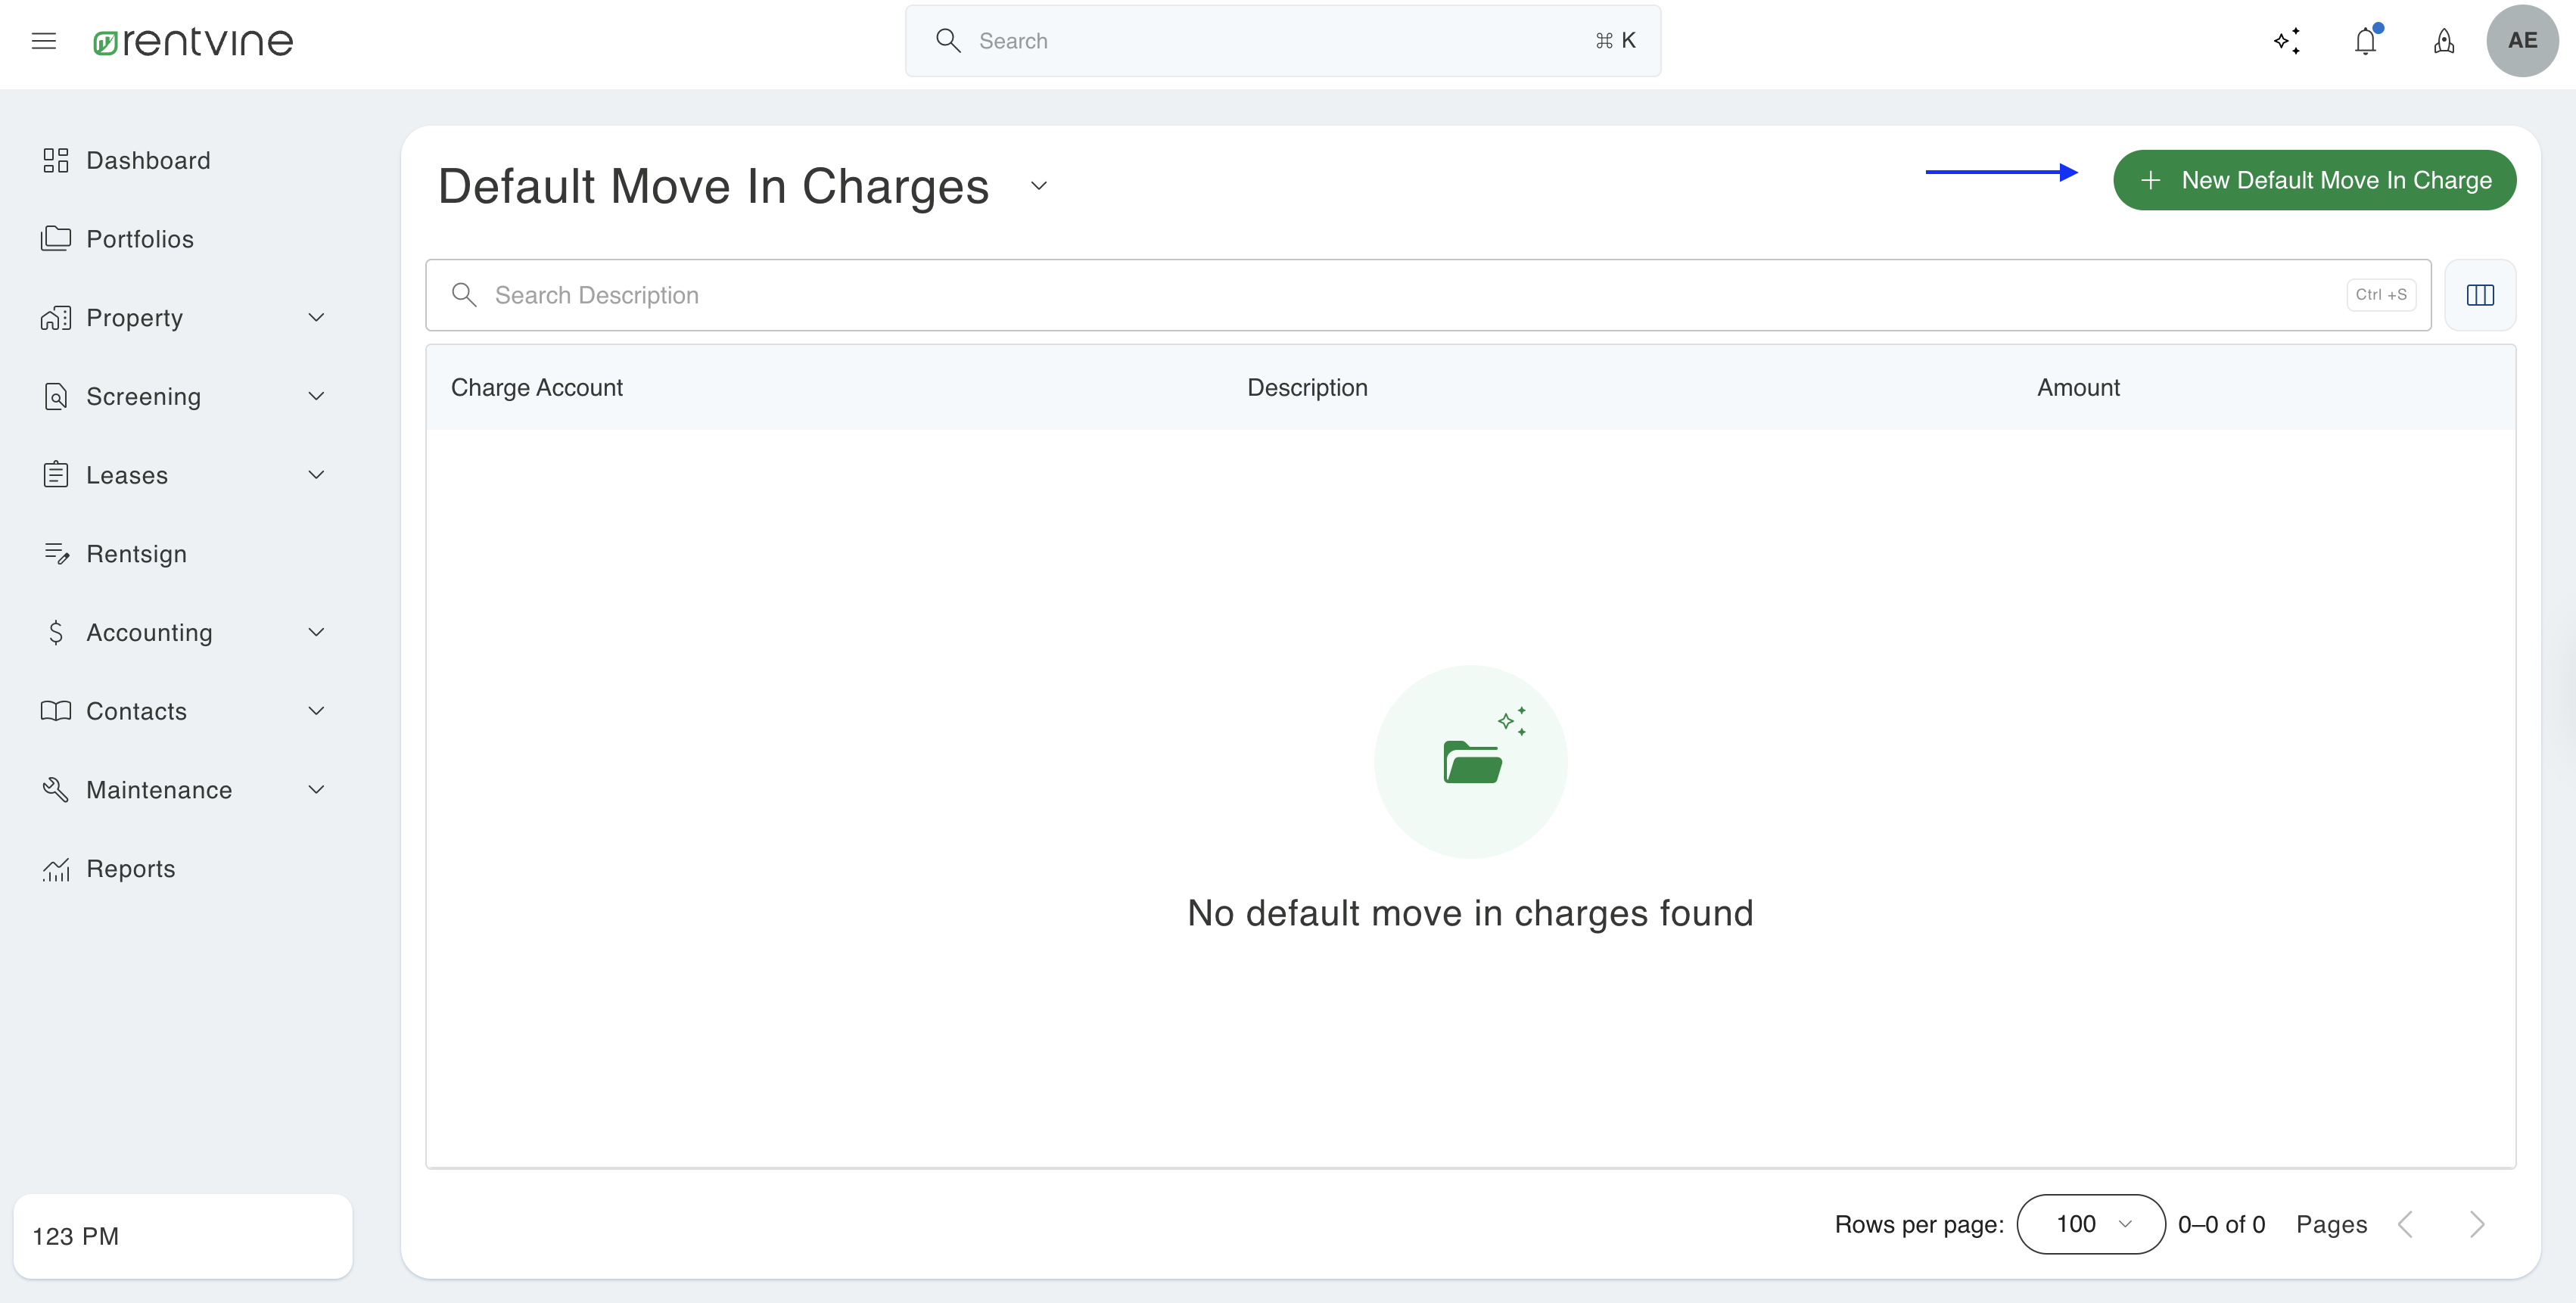Image resolution: width=2576 pixels, height=1303 pixels.
Task: Go to the next page arrow
Action: 2476,1224
